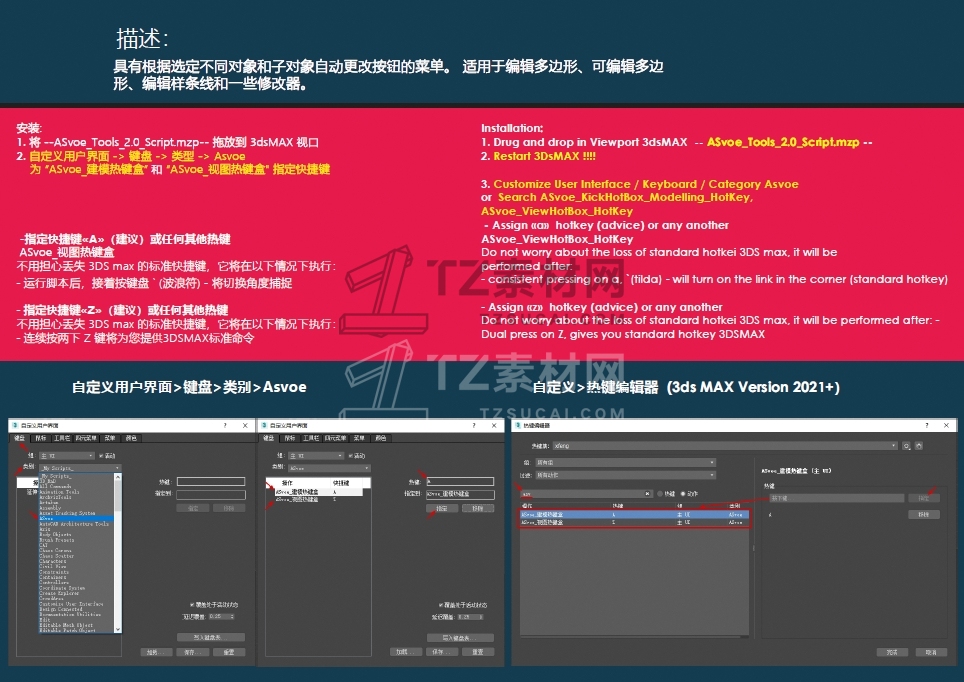This screenshot has width=964, height=682.
Task: Select ASvoe_视图热键盒 row in Hotkey Editor
Action: point(634,522)
